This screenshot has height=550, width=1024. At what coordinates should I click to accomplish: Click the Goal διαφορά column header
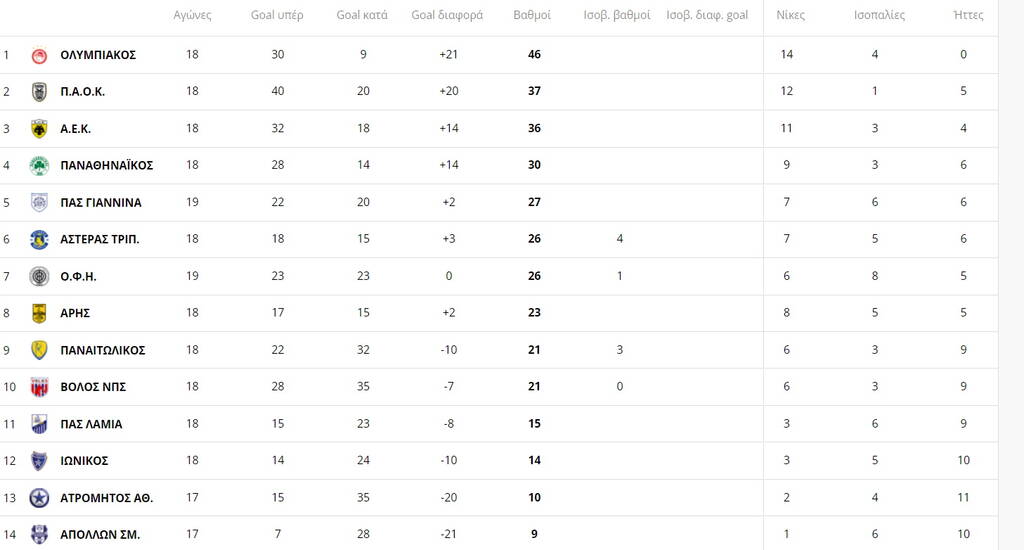tap(447, 16)
